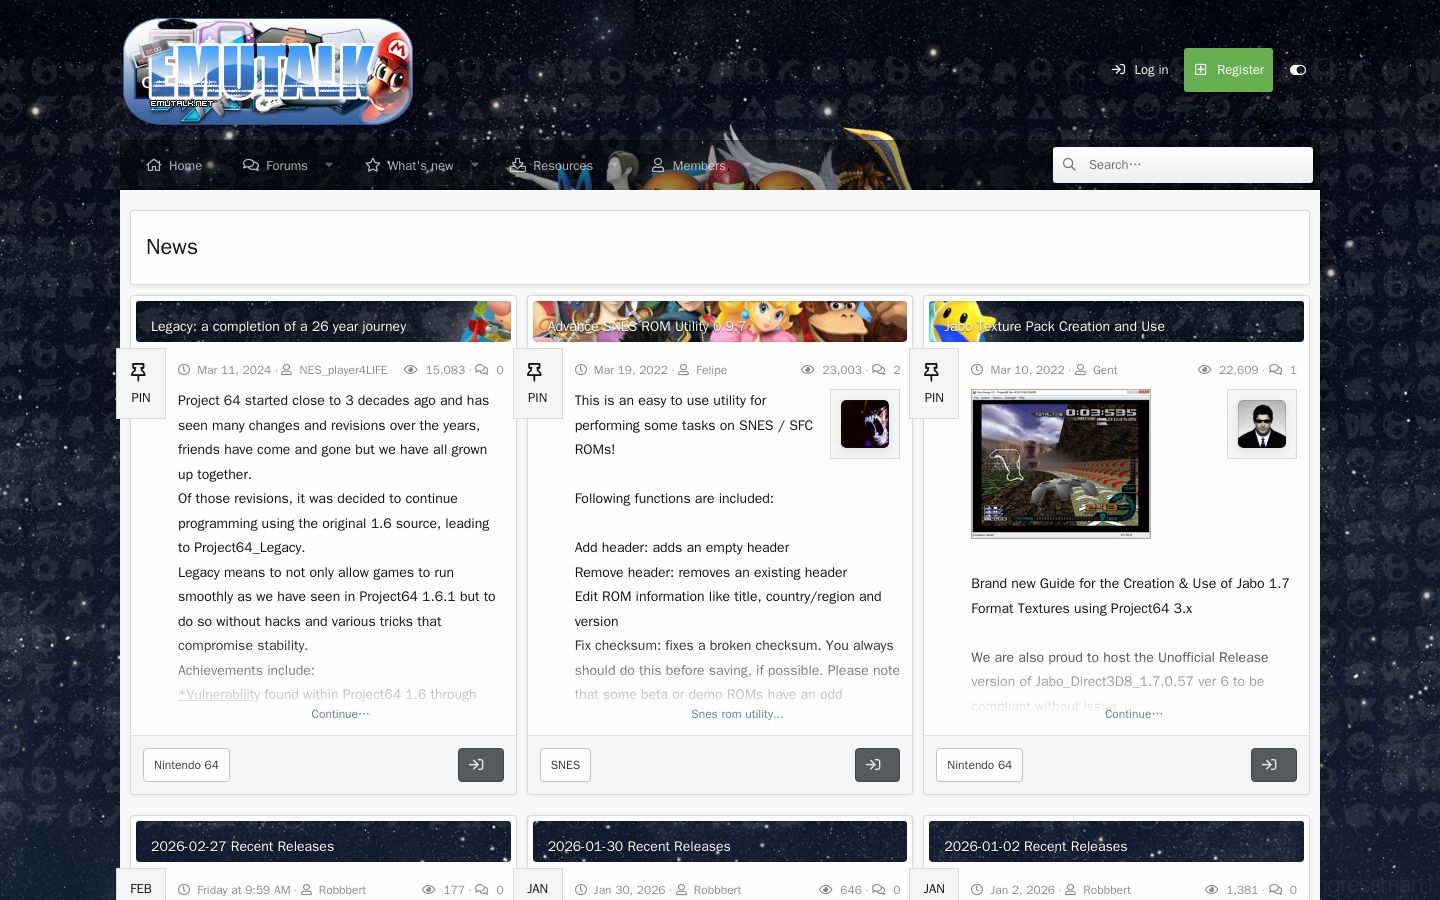The width and height of the screenshot is (1440, 900).
Task: Click the read-more arrow button on Legacy article
Action: point(481,765)
